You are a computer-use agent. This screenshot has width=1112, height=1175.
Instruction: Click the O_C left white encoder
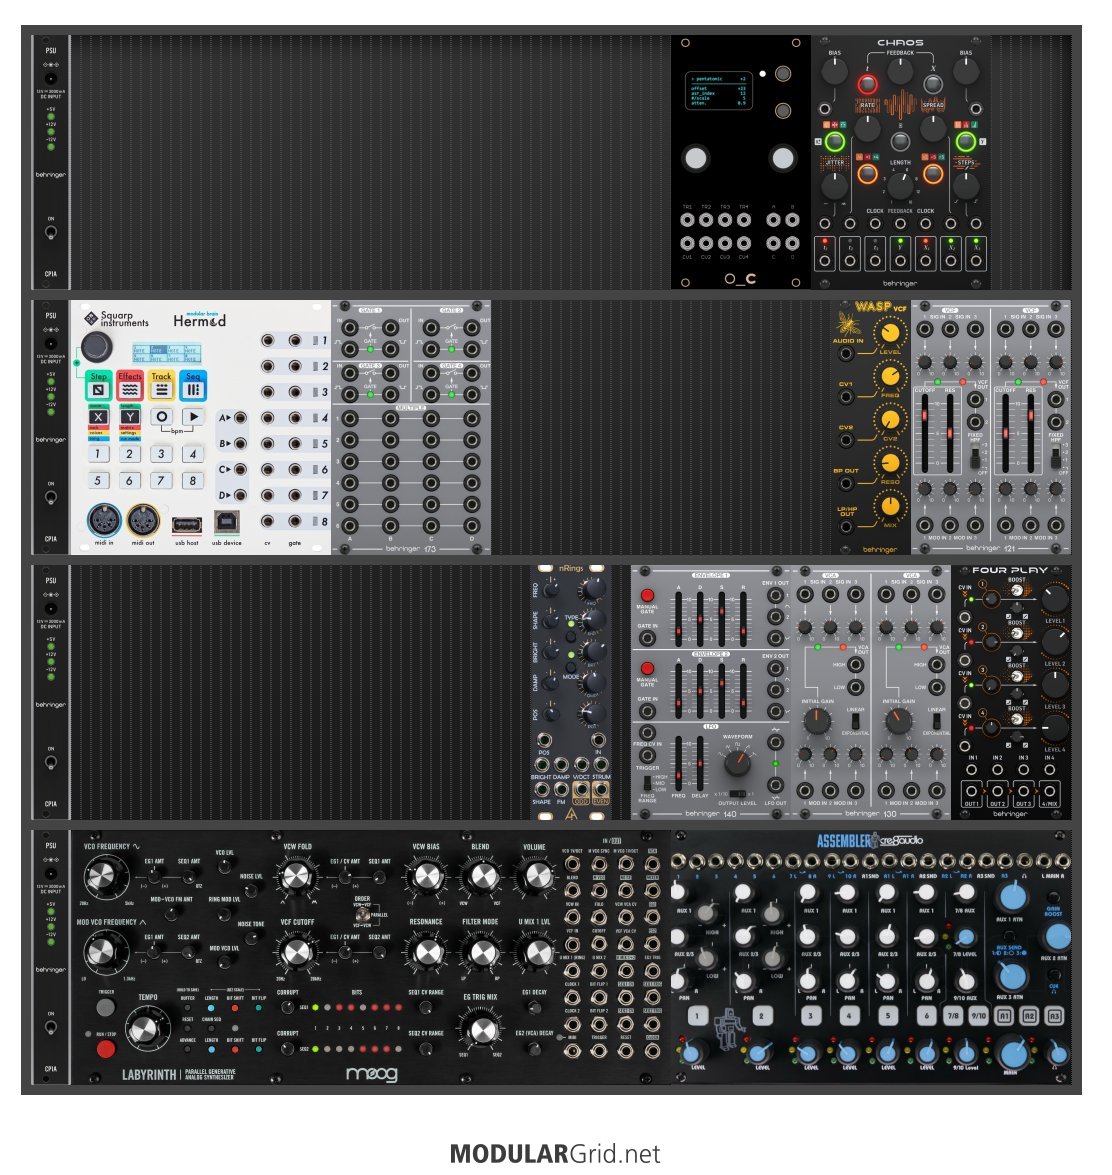(695, 159)
